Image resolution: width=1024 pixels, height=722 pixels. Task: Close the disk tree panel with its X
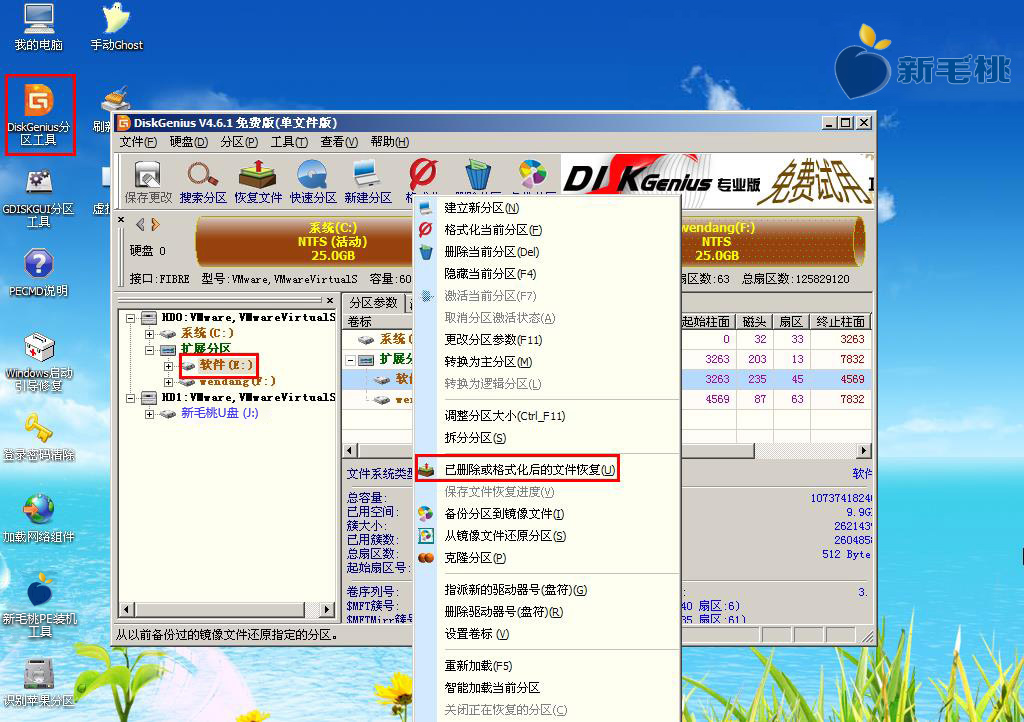[x=330, y=300]
